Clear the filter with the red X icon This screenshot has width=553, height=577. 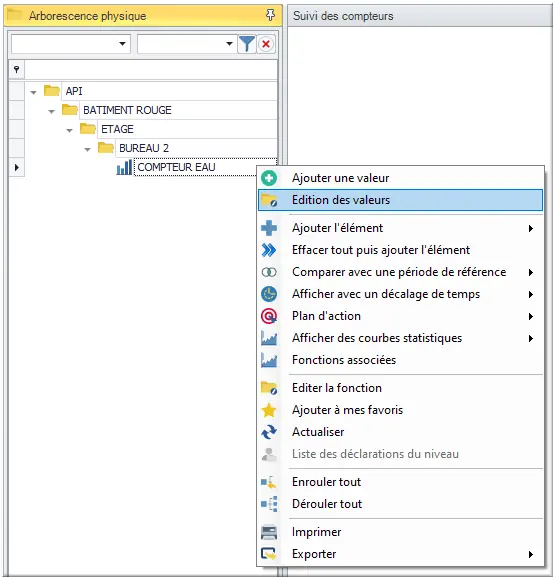click(266, 44)
